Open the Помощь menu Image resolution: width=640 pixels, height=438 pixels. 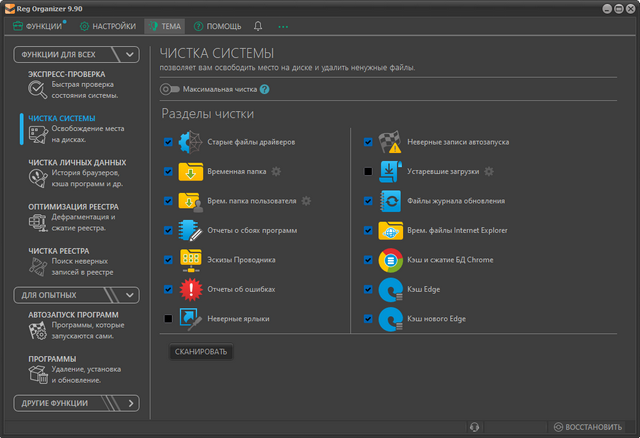[217, 25]
